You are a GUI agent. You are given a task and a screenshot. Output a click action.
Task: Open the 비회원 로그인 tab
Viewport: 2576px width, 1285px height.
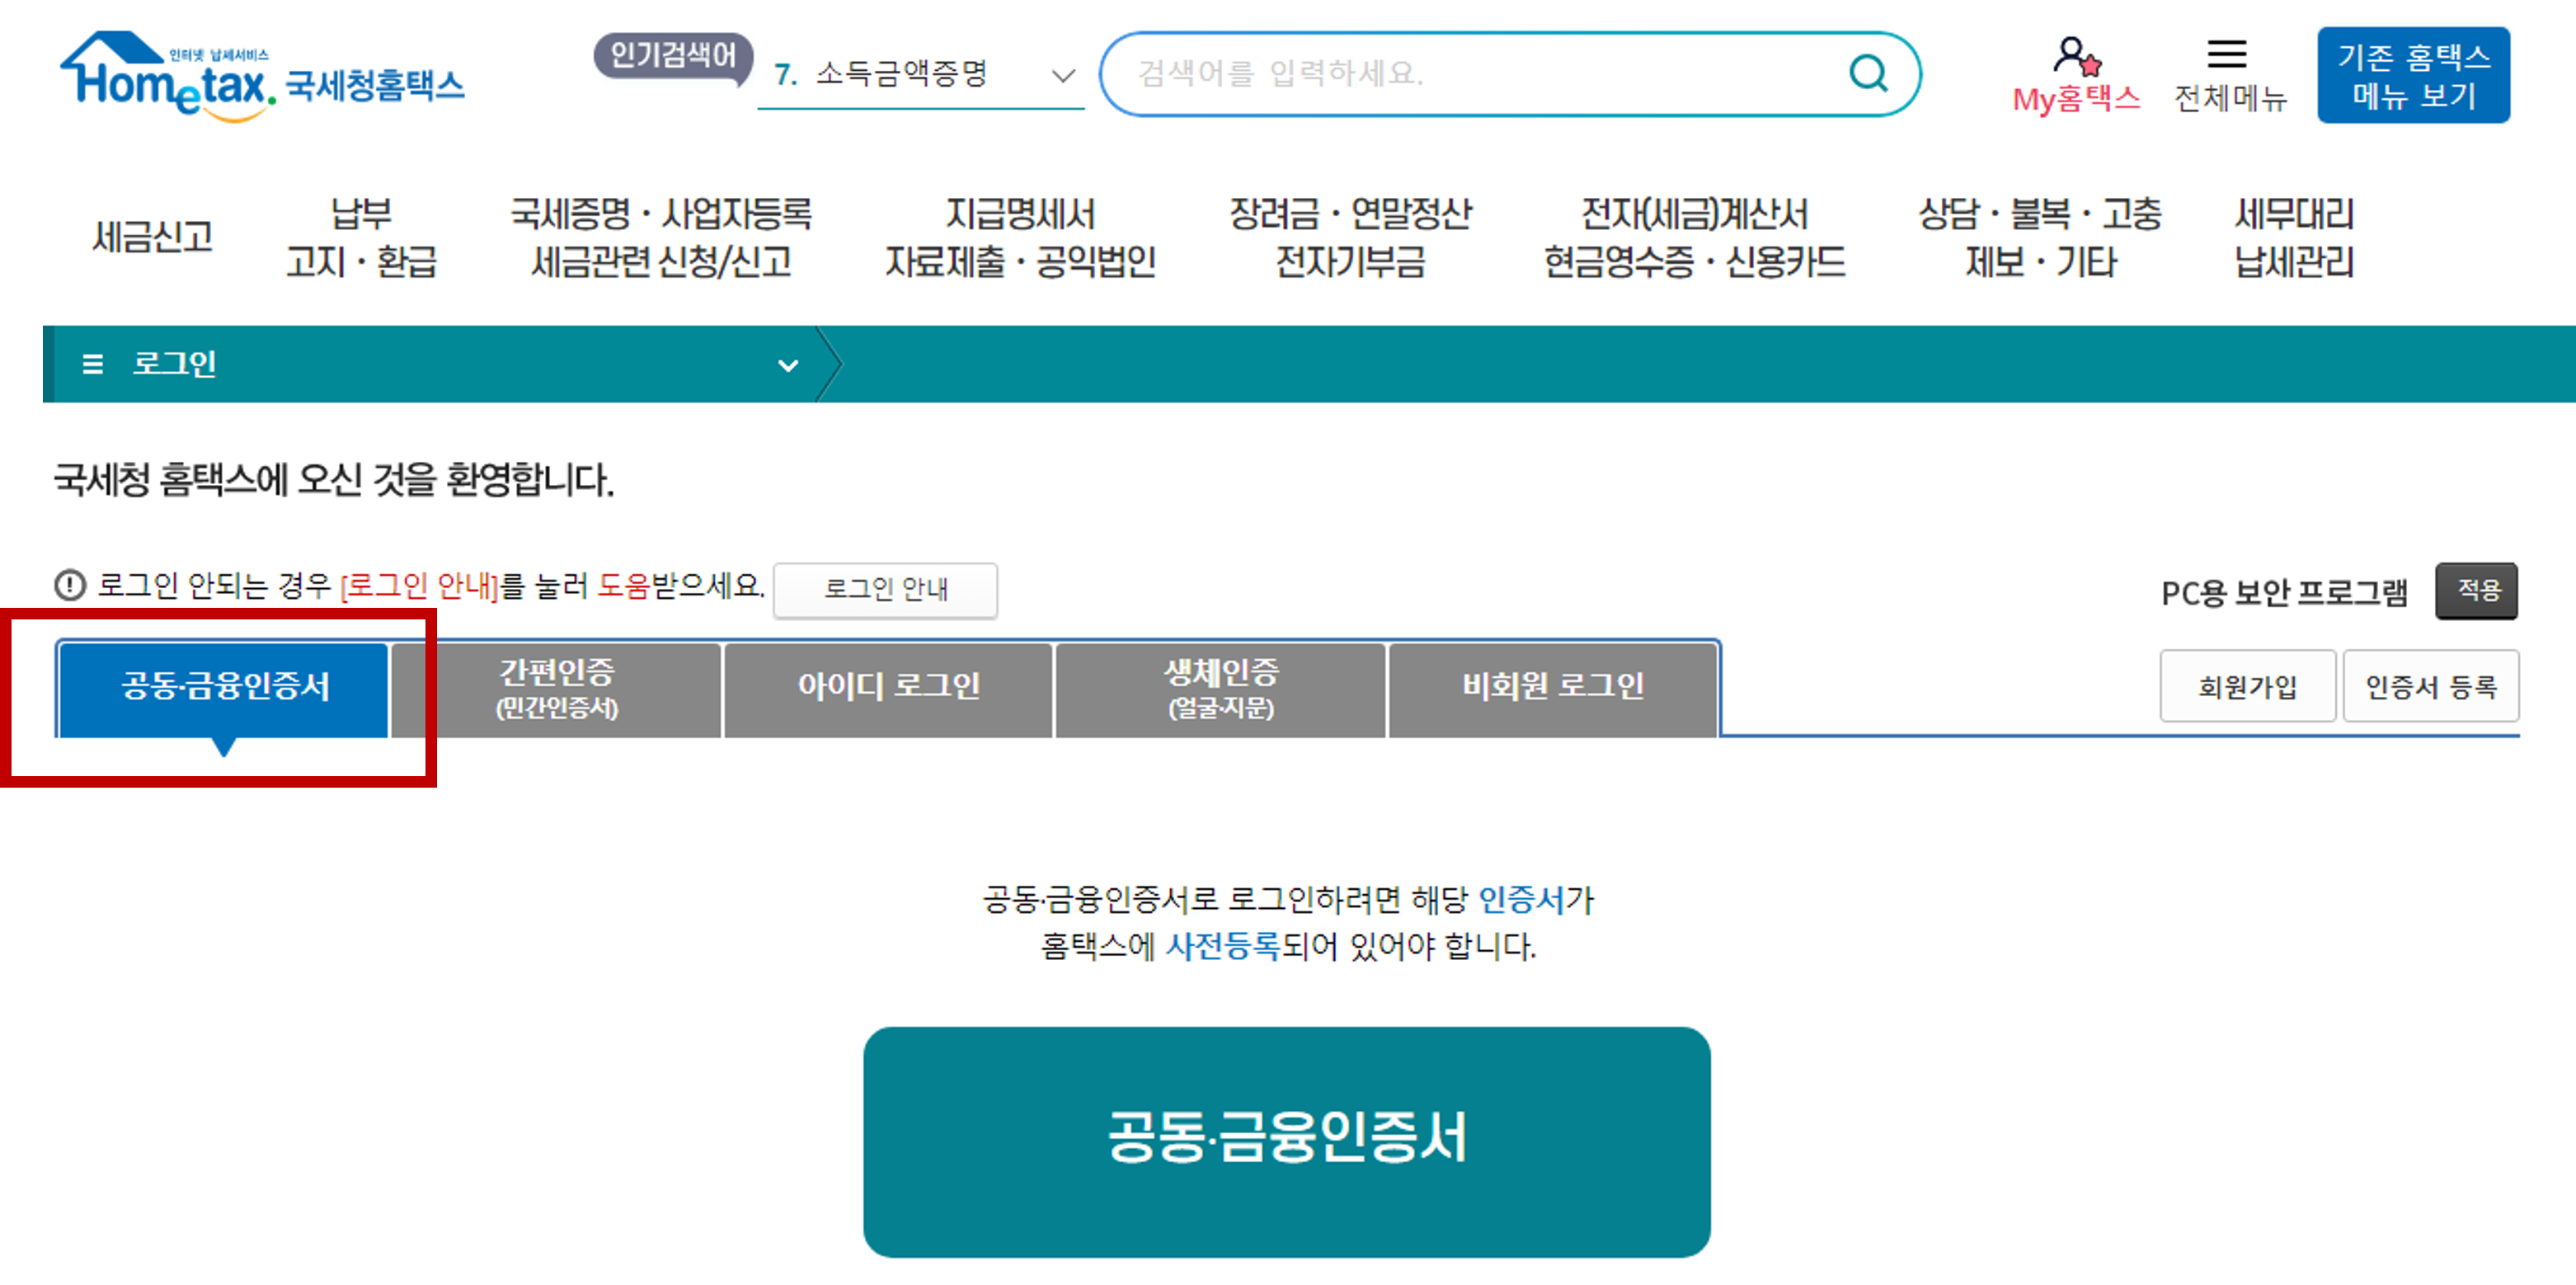1552,688
